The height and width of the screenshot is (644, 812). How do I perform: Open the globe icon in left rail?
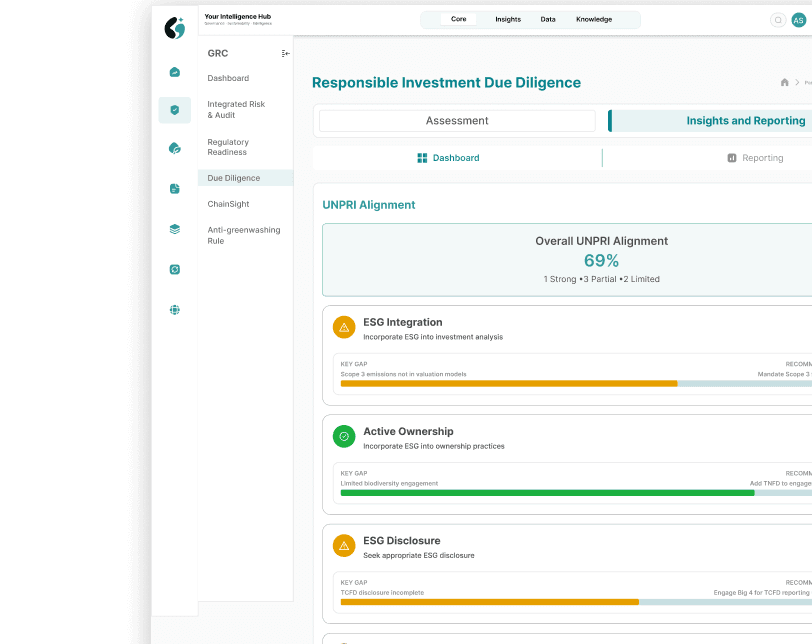coord(175,311)
